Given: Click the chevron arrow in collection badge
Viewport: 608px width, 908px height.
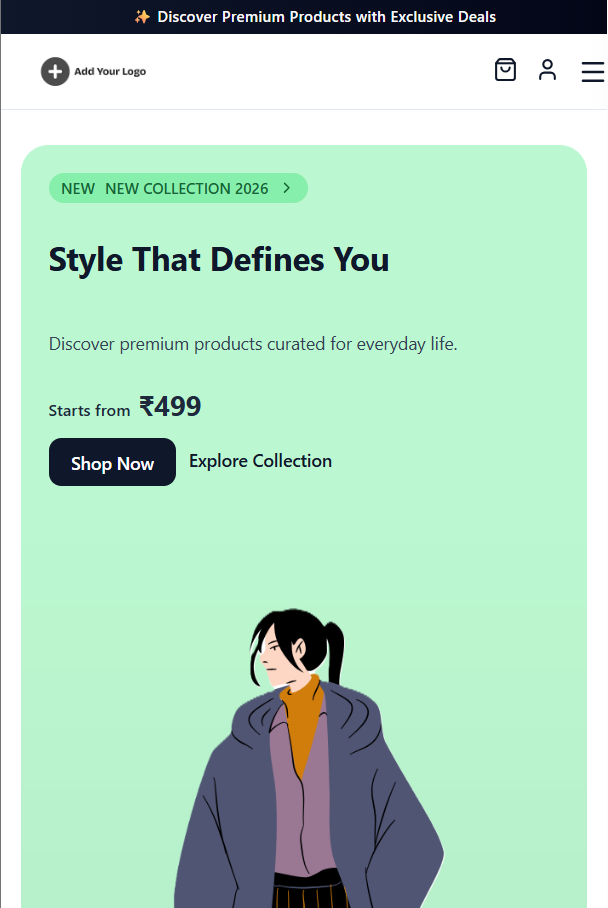Looking at the screenshot, I should pyautogui.click(x=287, y=188).
